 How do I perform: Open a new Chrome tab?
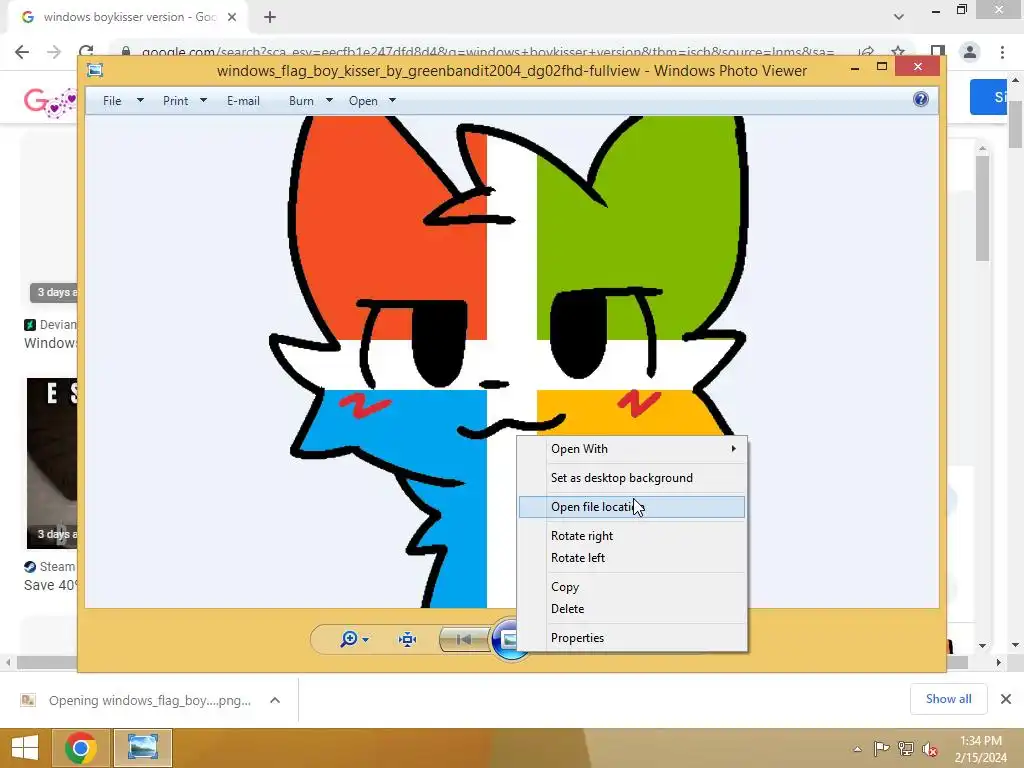tap(270, 17)
